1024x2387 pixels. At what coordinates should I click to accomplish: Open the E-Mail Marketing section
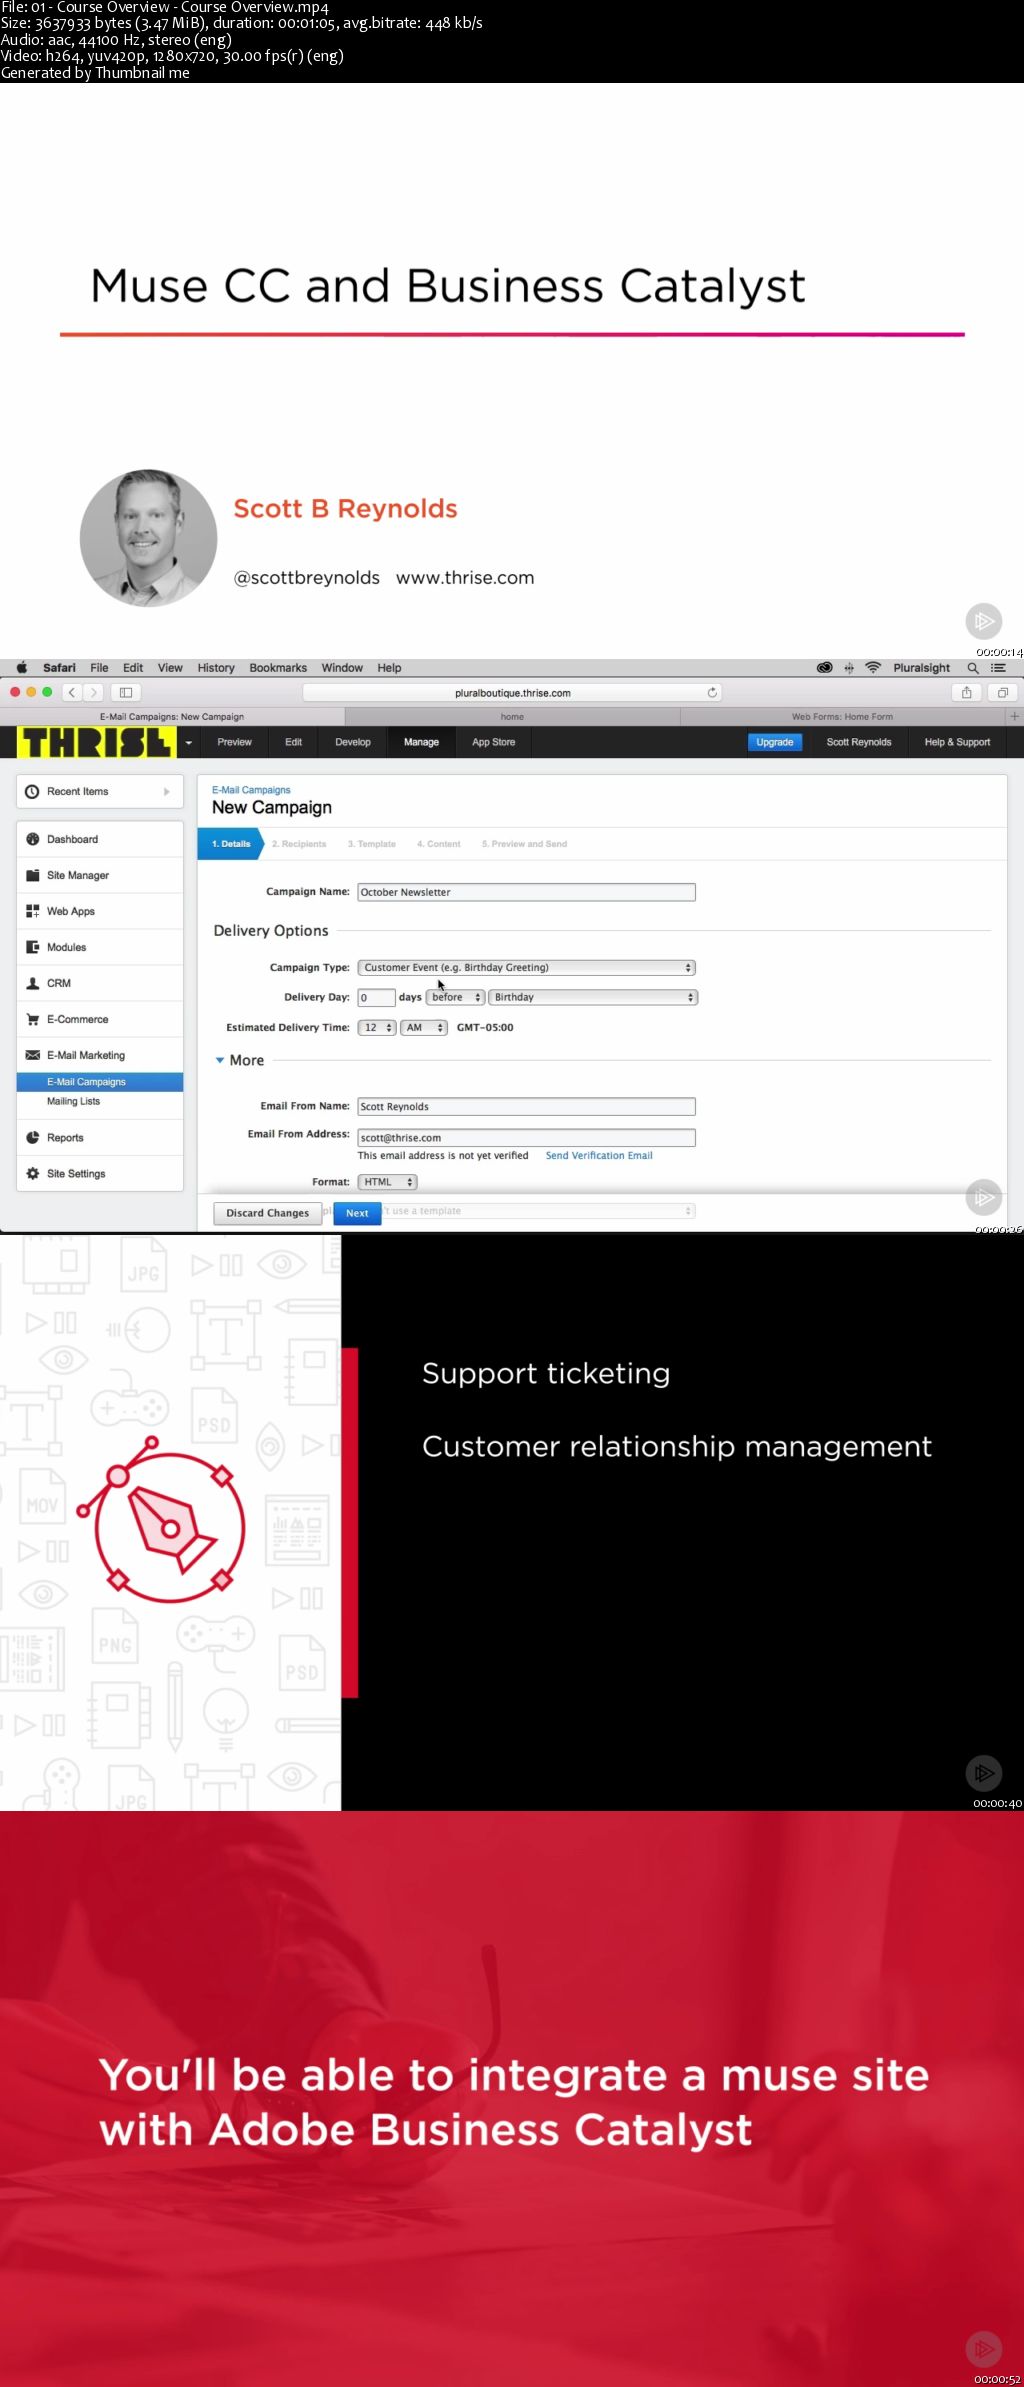click(x=100, y=1055)
